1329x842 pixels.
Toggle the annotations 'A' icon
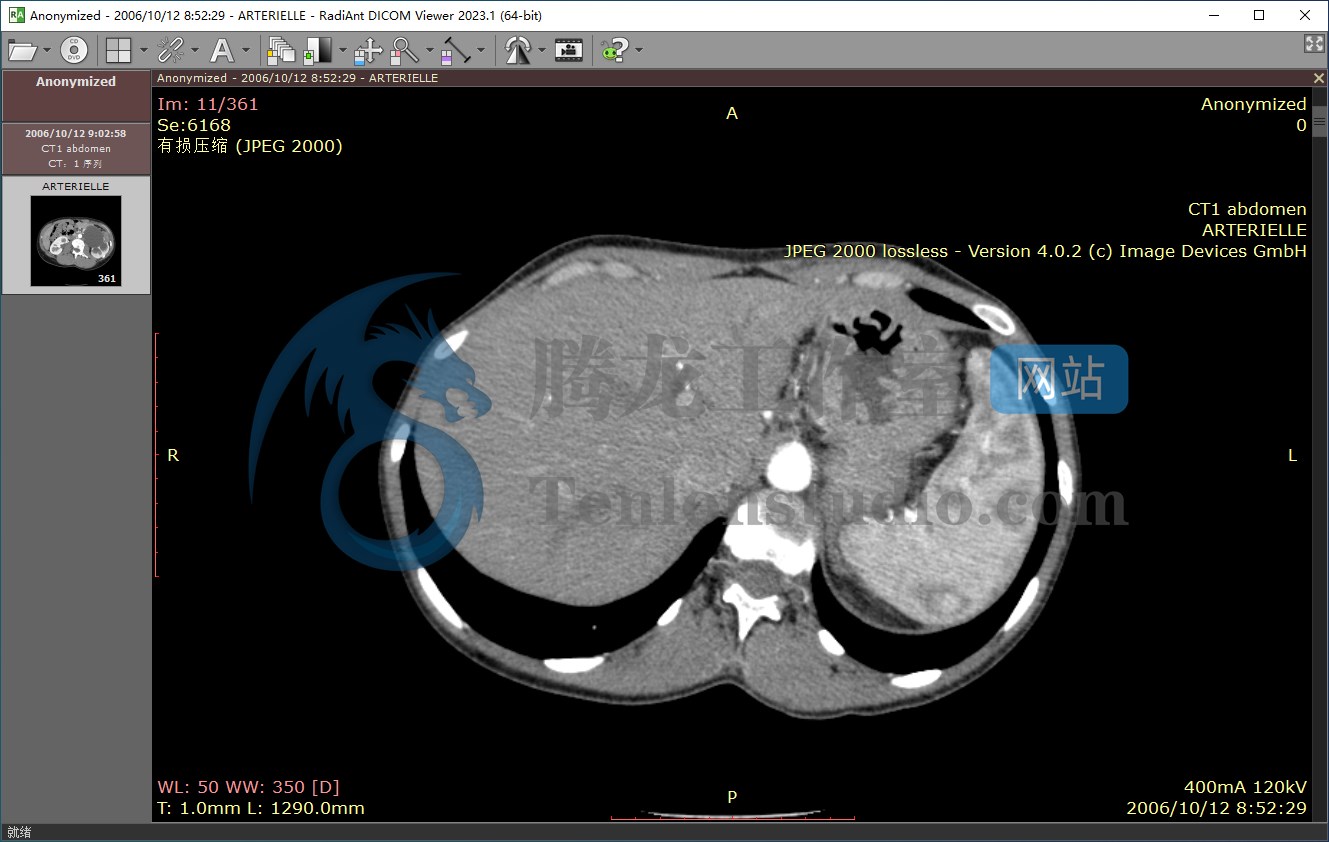coord(222,50)
